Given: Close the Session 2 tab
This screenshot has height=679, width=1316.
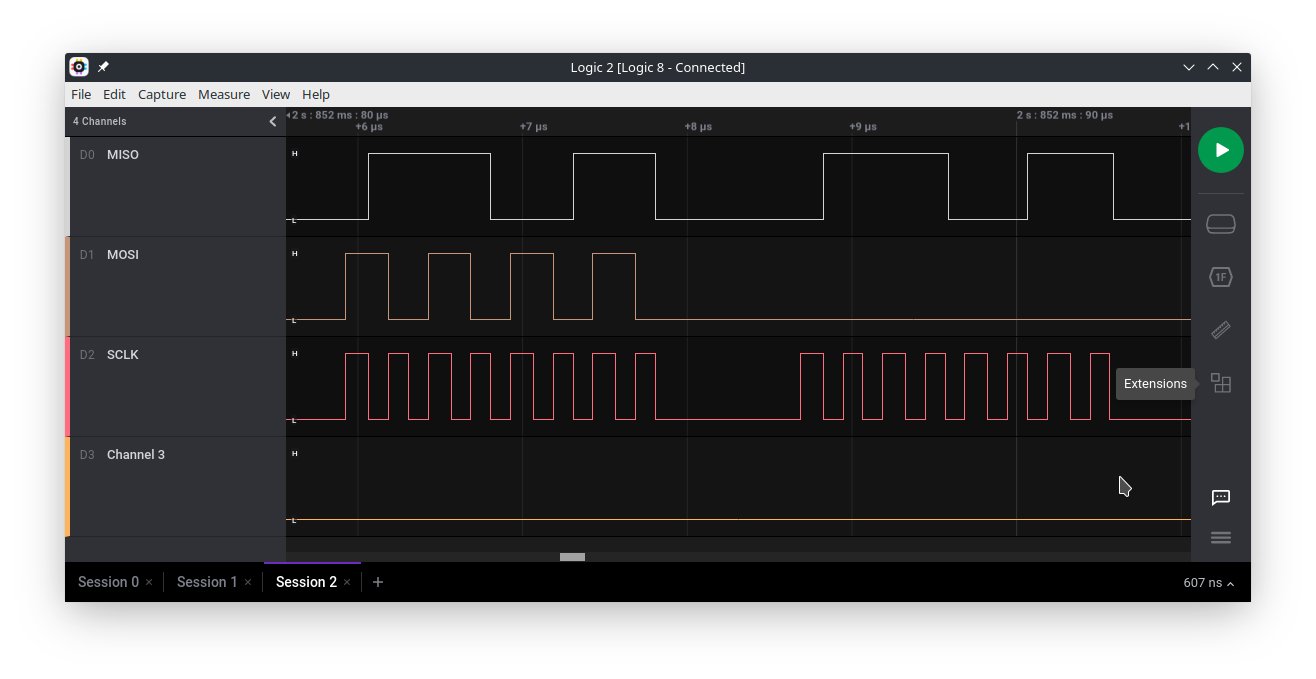Looking at the screenshot, I should pyautogui.click(x=347, y=582).
